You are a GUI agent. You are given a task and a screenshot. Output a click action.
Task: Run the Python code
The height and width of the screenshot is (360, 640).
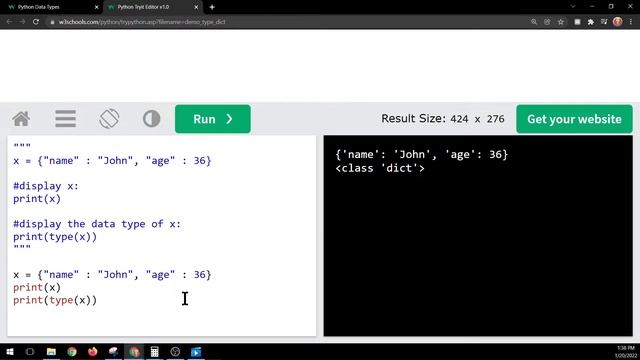click(213, 119)
